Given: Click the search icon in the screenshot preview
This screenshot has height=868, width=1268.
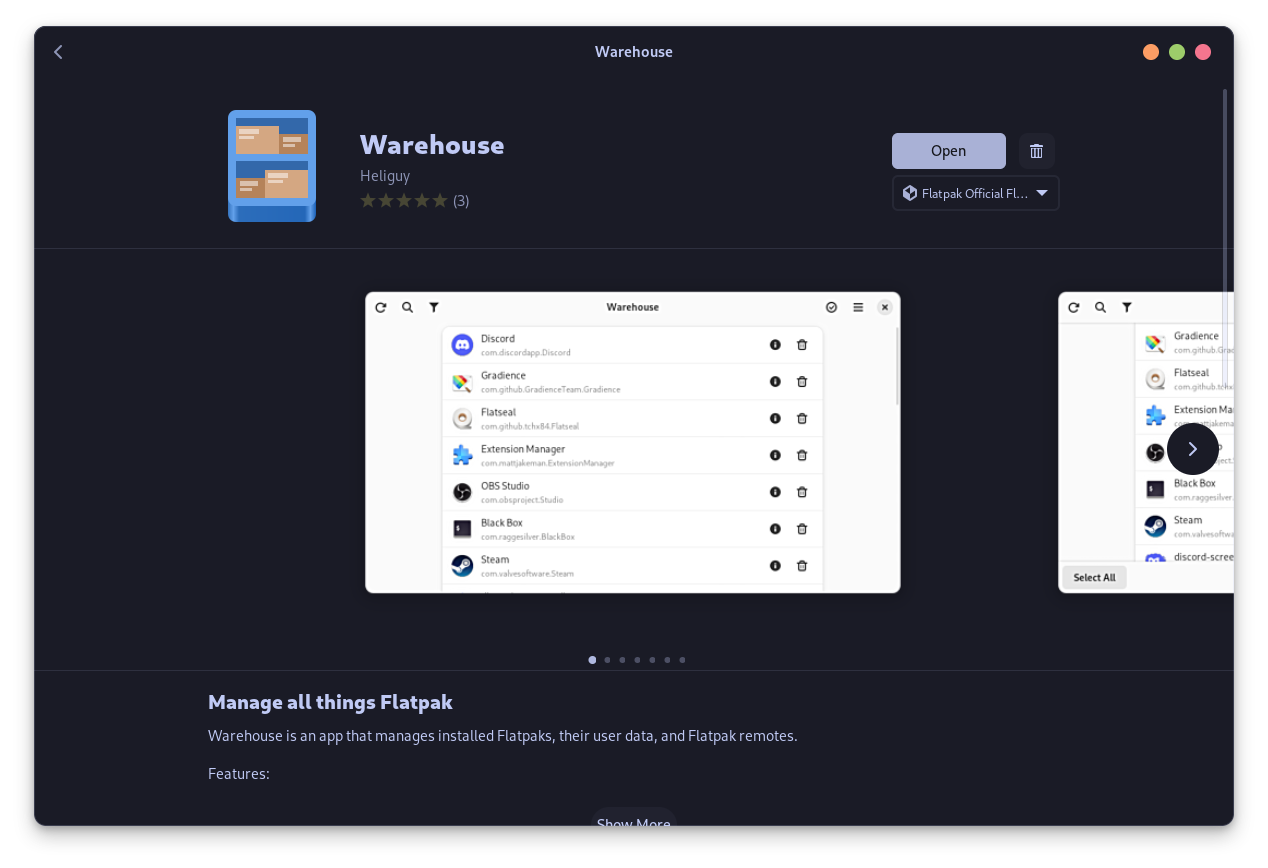Looking at the screenshot, I should point(407,307).
